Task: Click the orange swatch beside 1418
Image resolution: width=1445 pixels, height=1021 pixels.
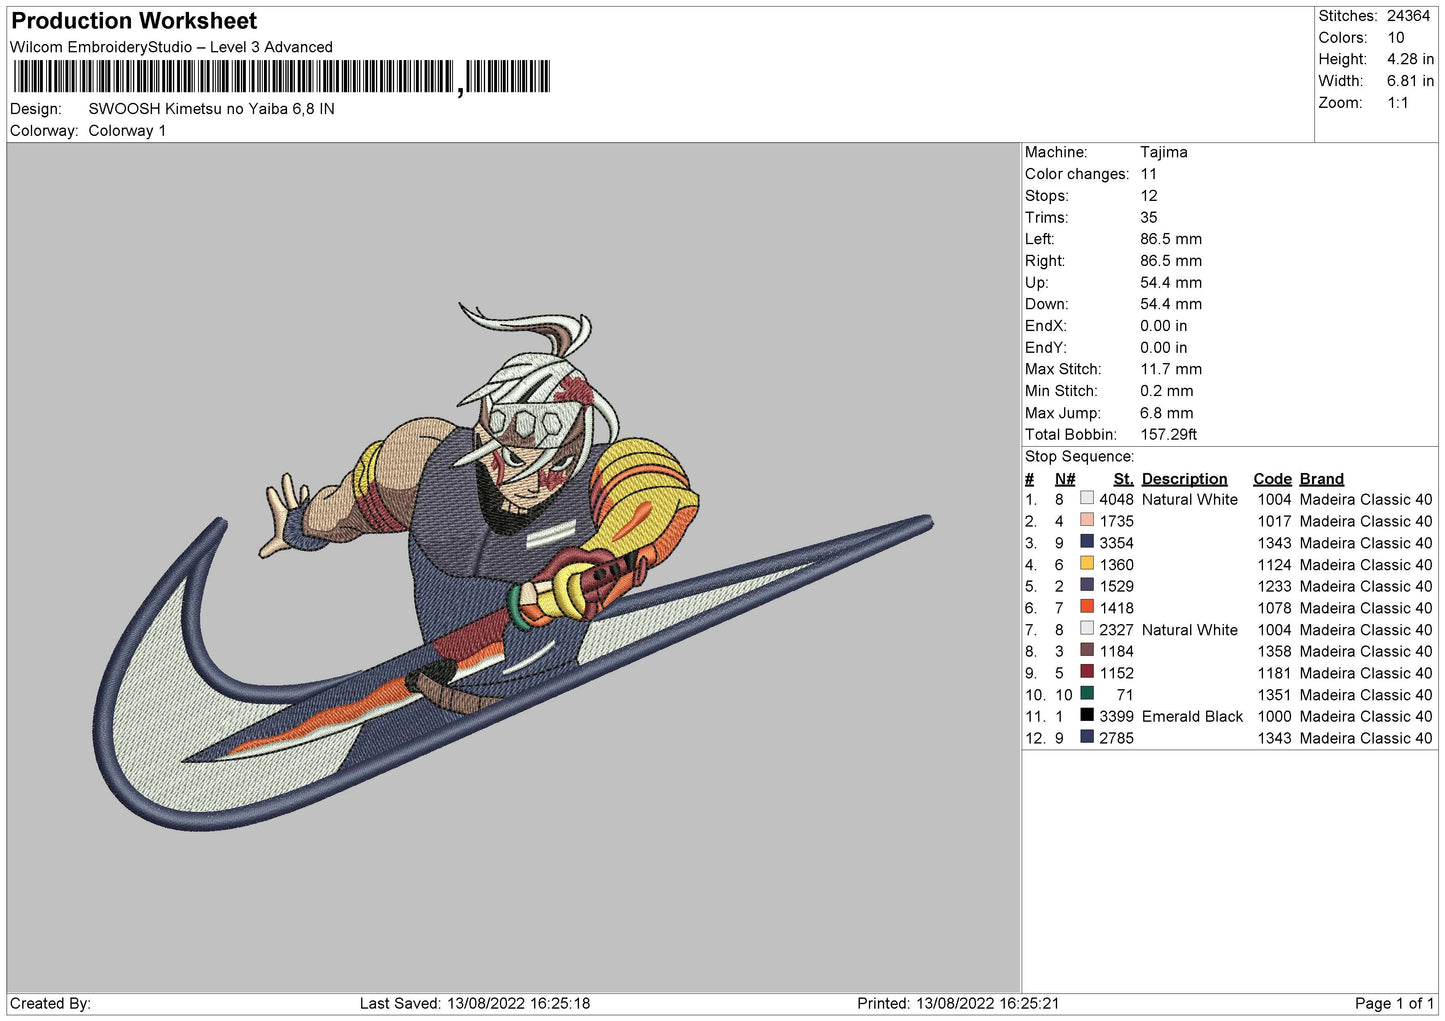Action: click(1087, 607)
